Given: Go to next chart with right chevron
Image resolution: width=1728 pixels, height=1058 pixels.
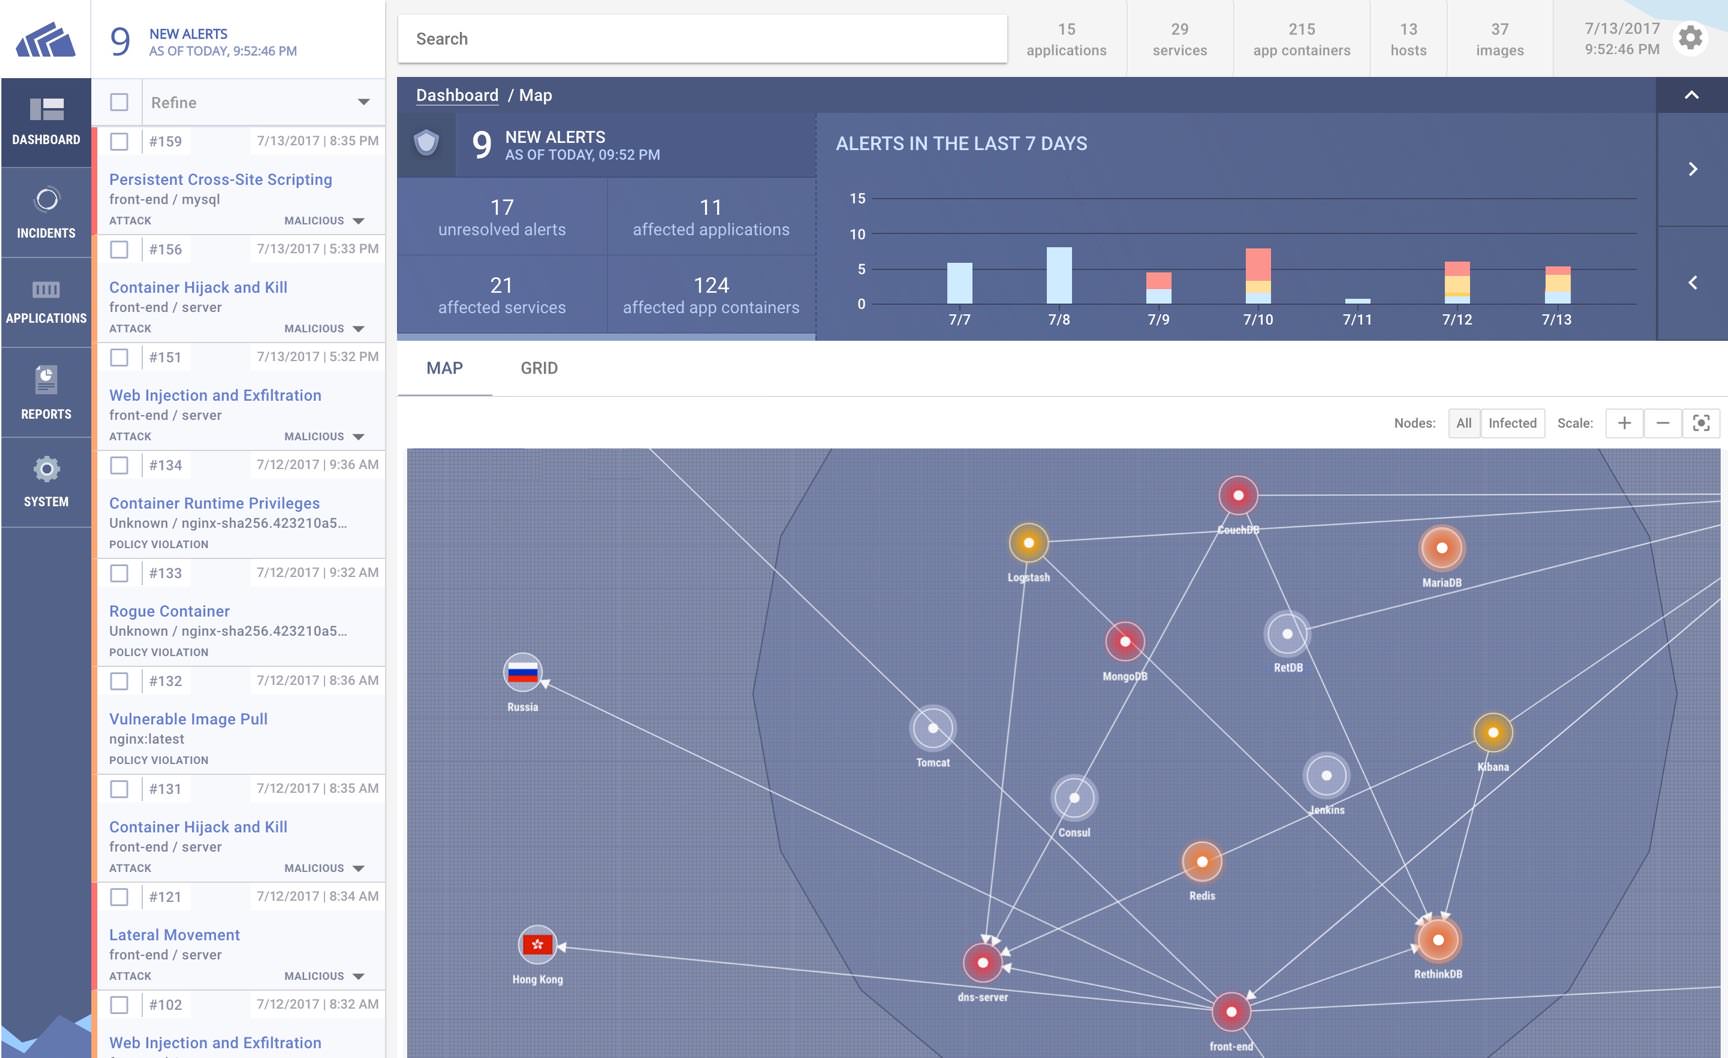Looking at the screenshot, I should pos(1692,169).
